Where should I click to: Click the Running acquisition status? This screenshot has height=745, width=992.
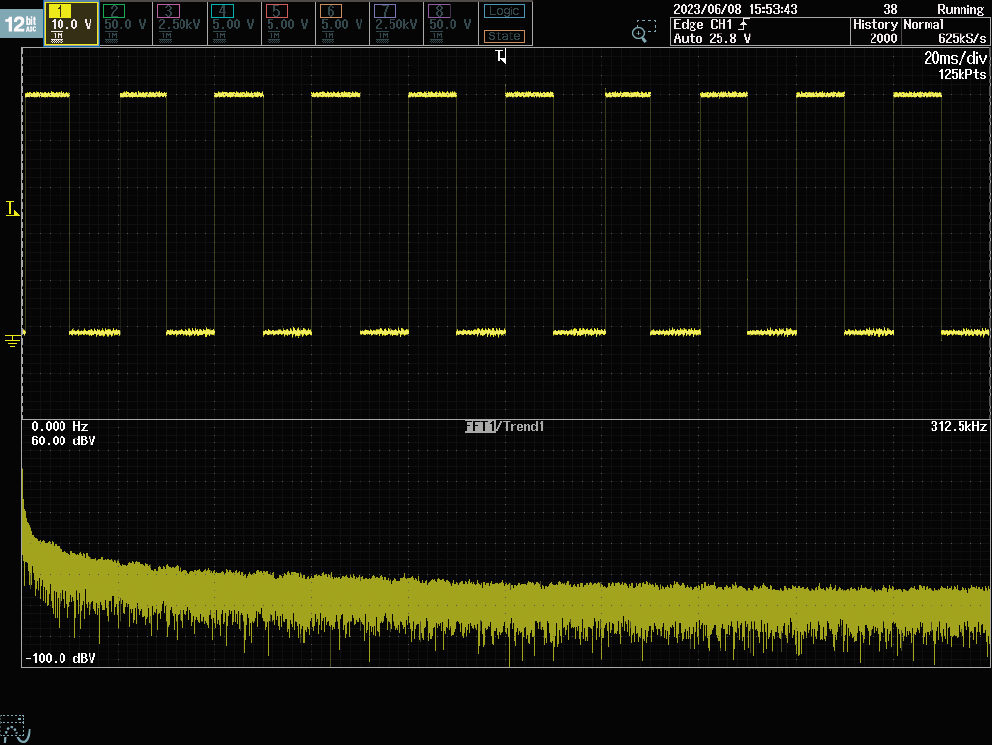pos(960,9)
